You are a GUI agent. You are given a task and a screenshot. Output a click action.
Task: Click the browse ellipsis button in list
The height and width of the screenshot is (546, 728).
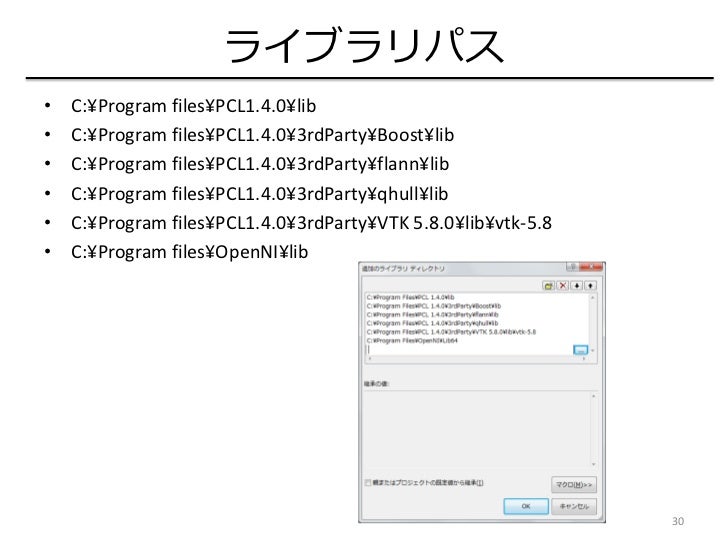pyautogui.click(x=580, y=350)
